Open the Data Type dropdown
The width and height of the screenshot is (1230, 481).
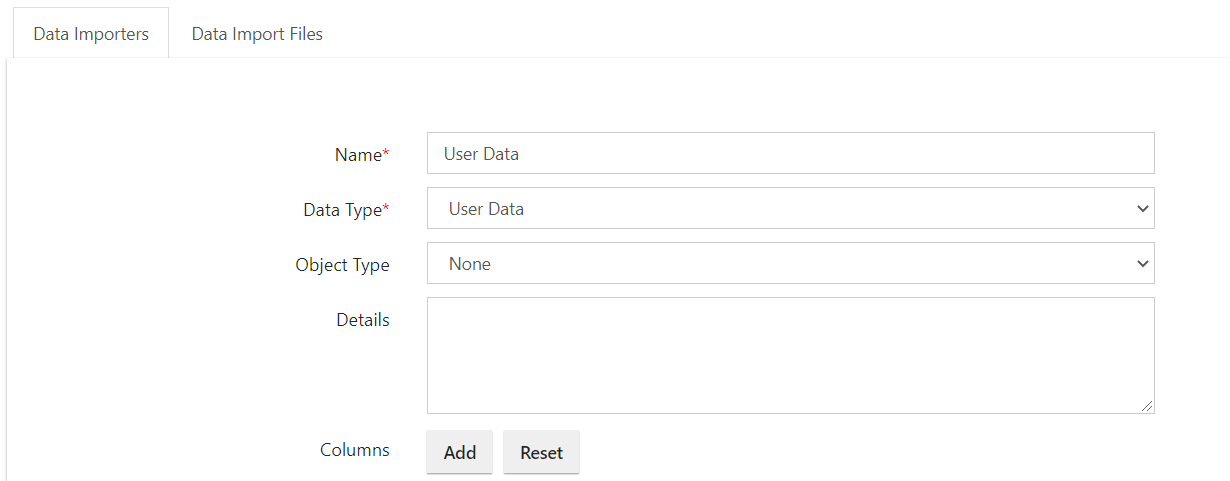790,208
